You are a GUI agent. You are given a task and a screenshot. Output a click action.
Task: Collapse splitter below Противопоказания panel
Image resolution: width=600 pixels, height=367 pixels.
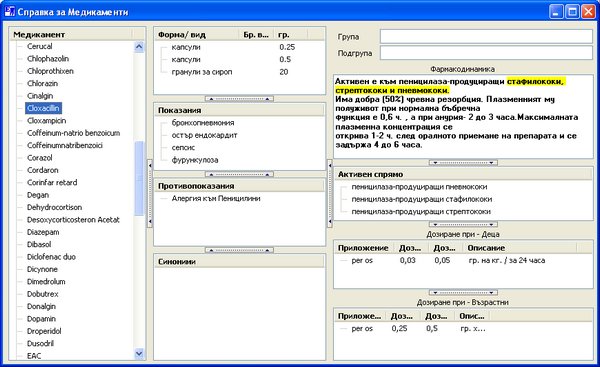point(239,250)
